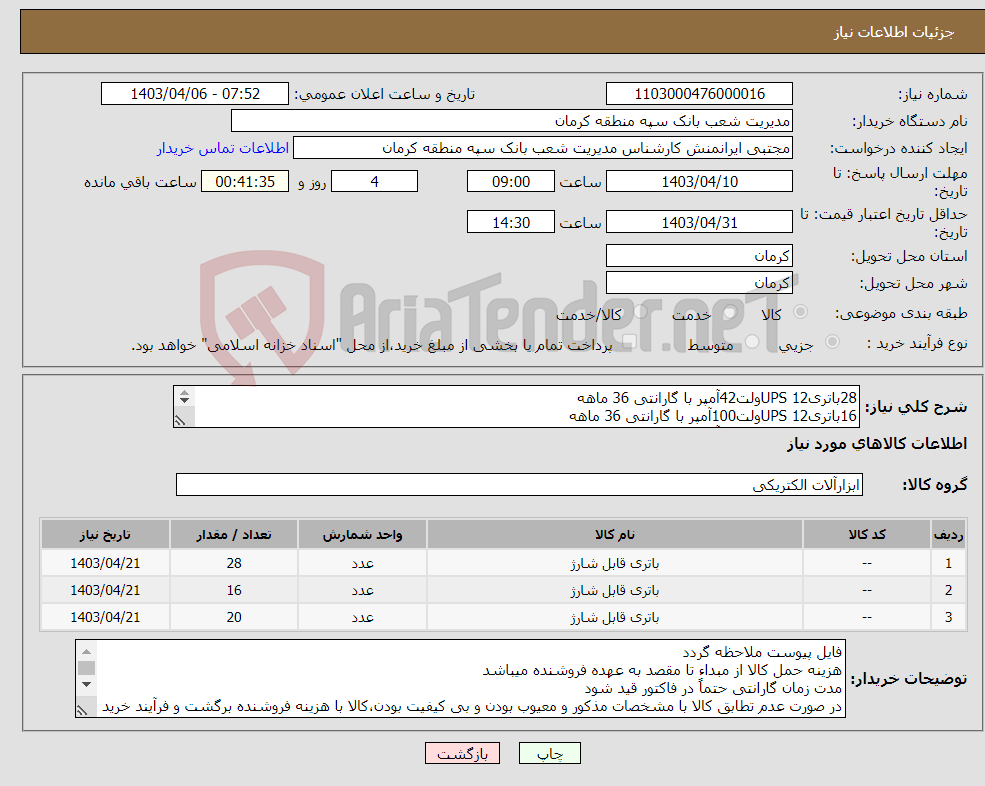Click delivery city field کرمان

coord(699,283)
